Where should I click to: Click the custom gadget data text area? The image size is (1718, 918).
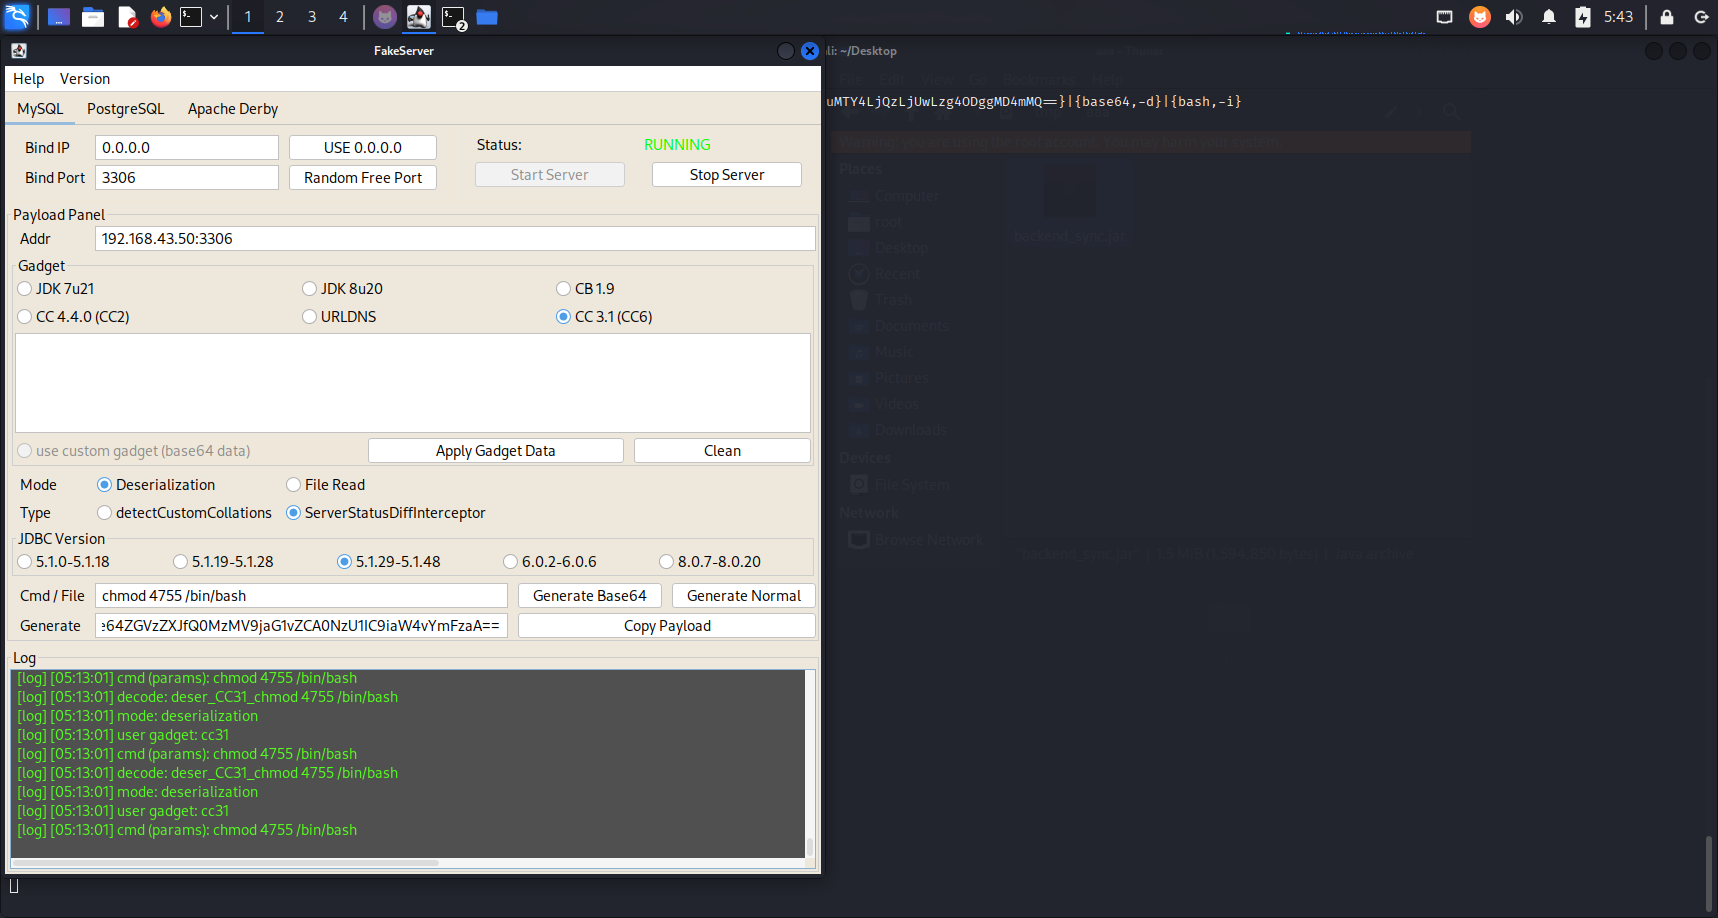coord(413,383)
